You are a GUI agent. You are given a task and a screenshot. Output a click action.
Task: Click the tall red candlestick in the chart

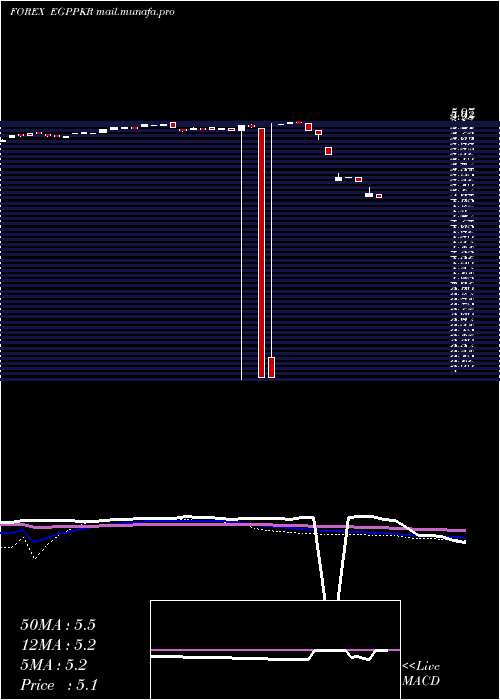tap(262, 253)
